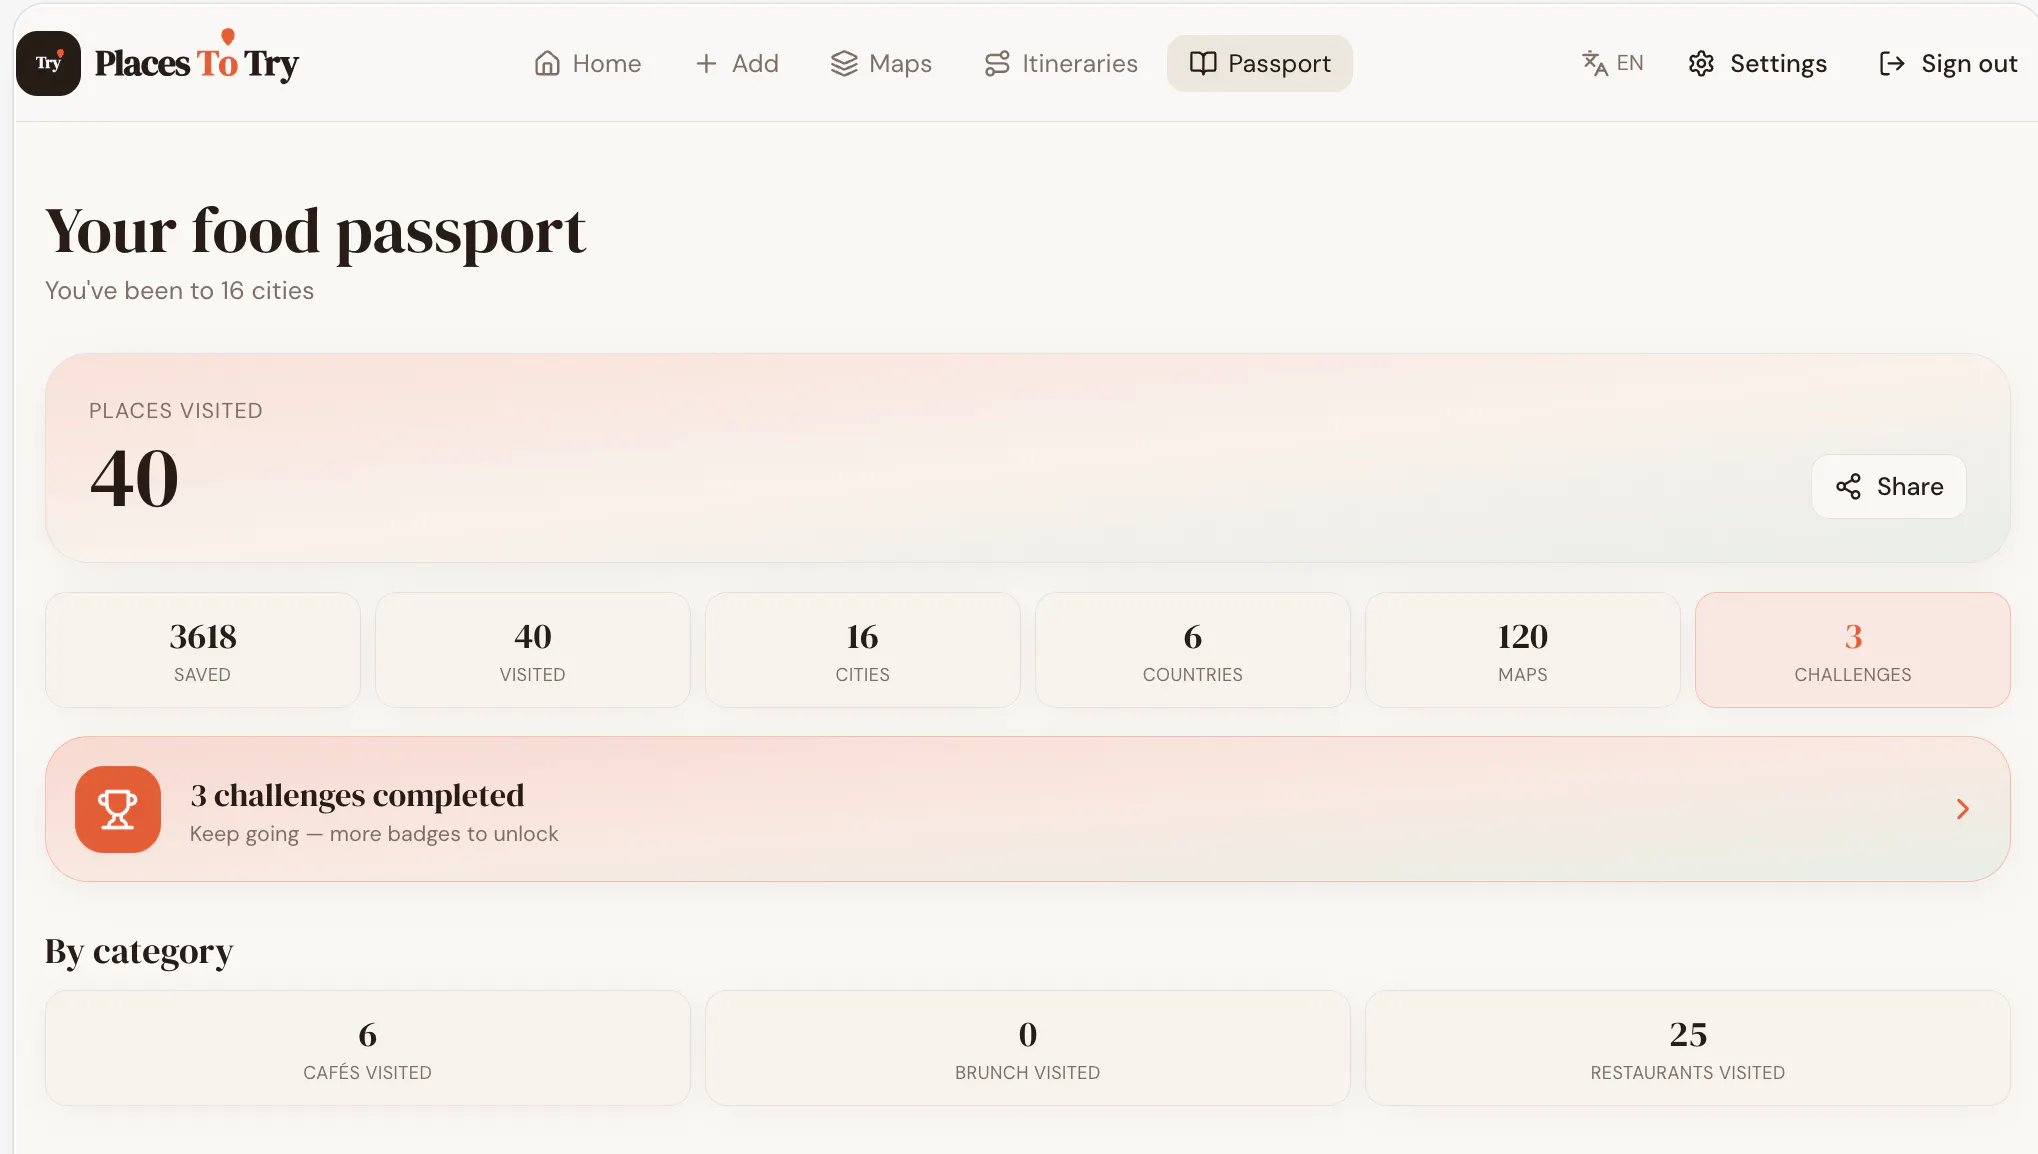Select the Passport tab label
Screen dimensions: 2038x1154
1279,63
